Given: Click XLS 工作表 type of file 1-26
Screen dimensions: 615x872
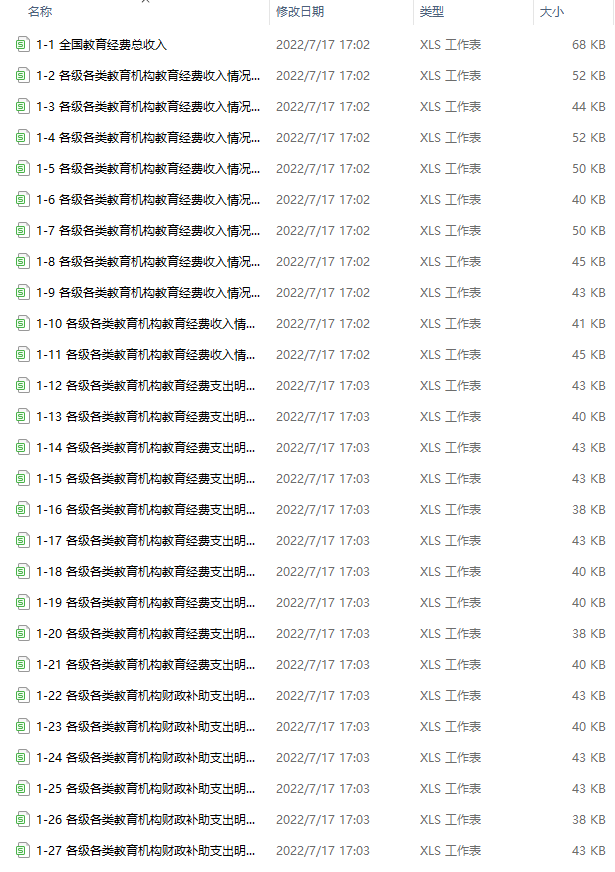Looking at the screenshot, I should [450, 820].
